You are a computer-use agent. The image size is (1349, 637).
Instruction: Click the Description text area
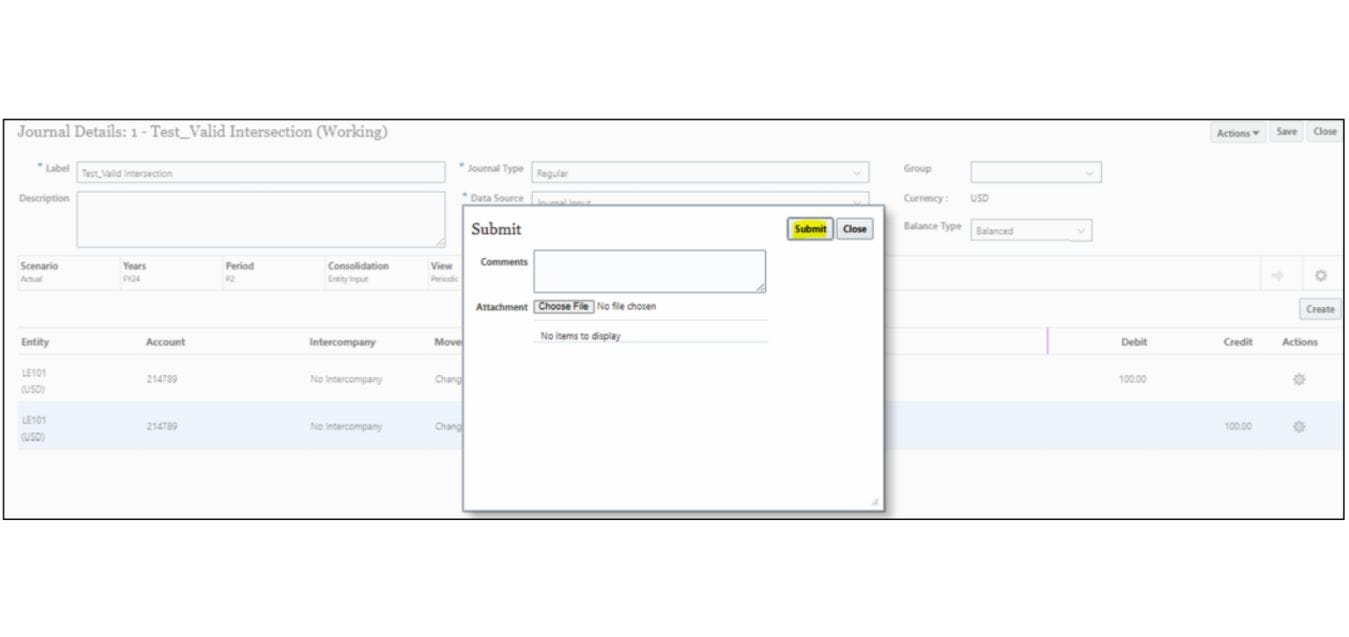pyautogui.click(x=260, y=218)
